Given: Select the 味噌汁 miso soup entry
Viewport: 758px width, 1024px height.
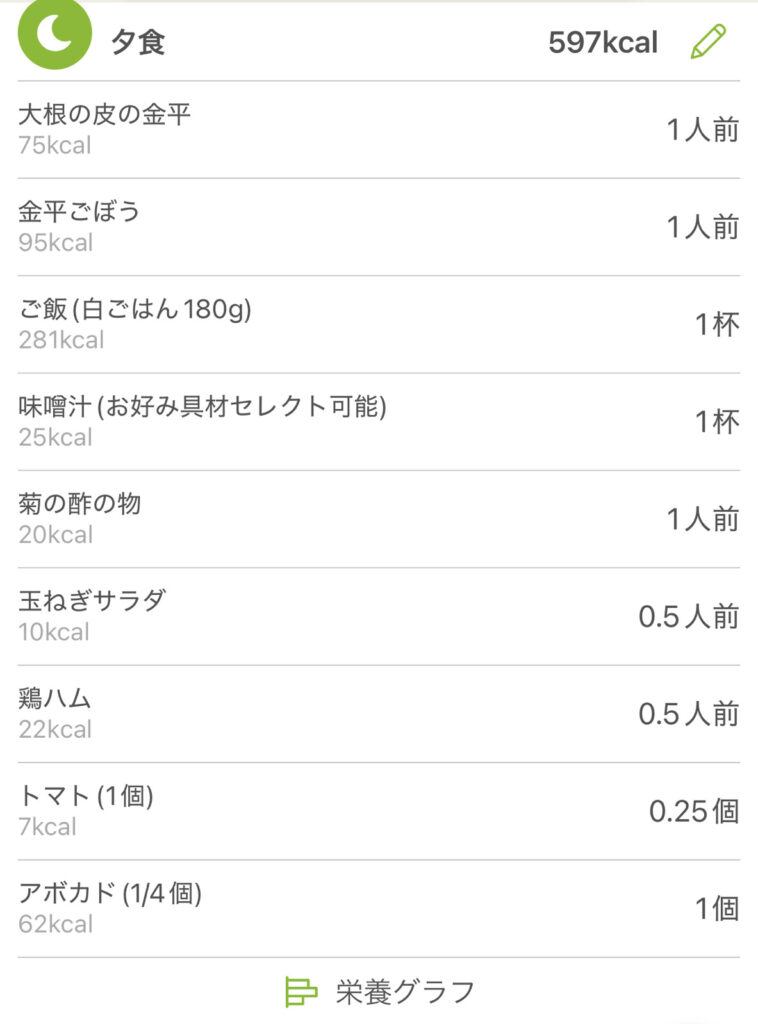Looking at the screenshot, I should point(202,407).
